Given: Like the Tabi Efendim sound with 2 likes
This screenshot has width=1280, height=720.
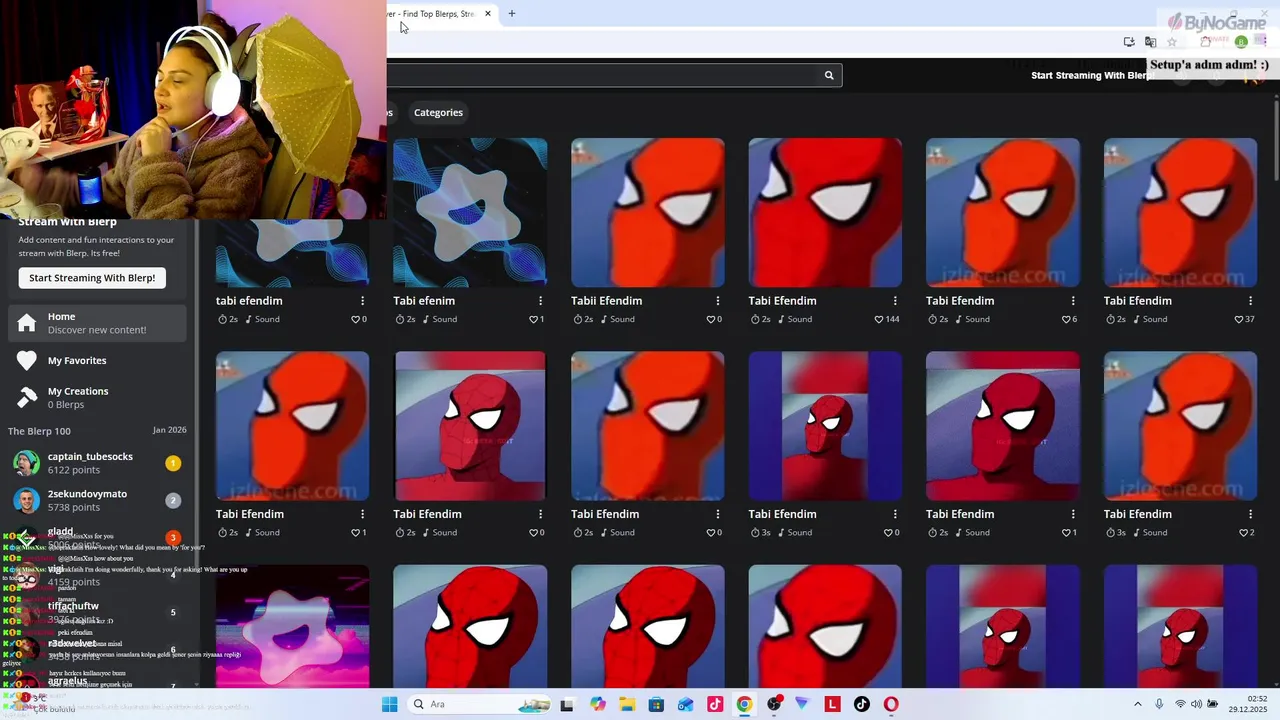Looking at the screenshot, I should click(1243, 533).
